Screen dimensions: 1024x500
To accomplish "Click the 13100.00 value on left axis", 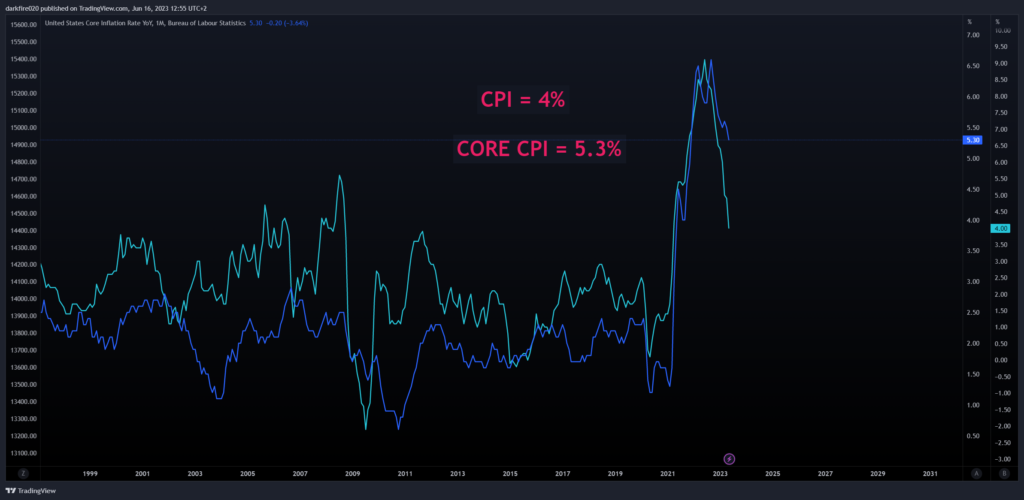I will (23, 453).
